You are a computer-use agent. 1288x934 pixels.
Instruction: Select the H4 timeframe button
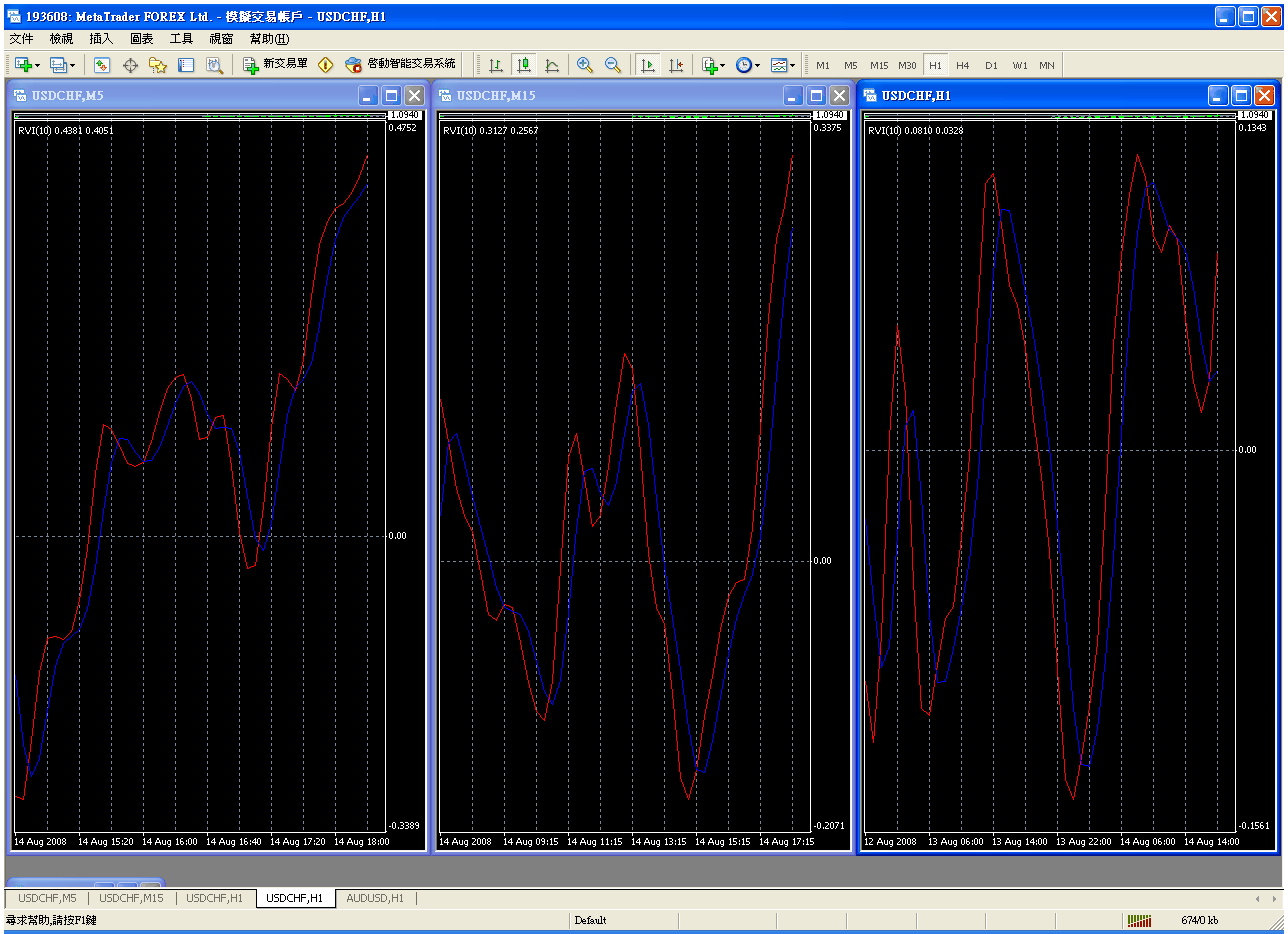[963, 66]
